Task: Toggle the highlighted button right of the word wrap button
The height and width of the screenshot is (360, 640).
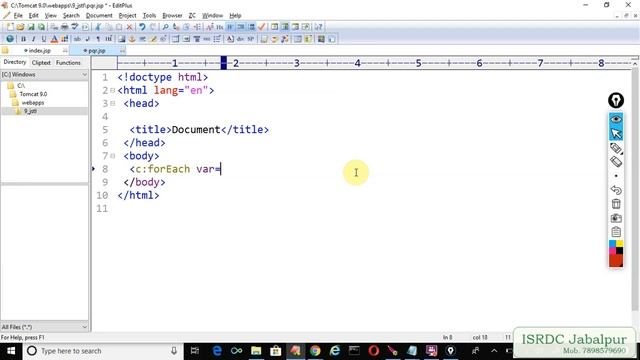Action: pyautogui.click(x=241, y=27)
